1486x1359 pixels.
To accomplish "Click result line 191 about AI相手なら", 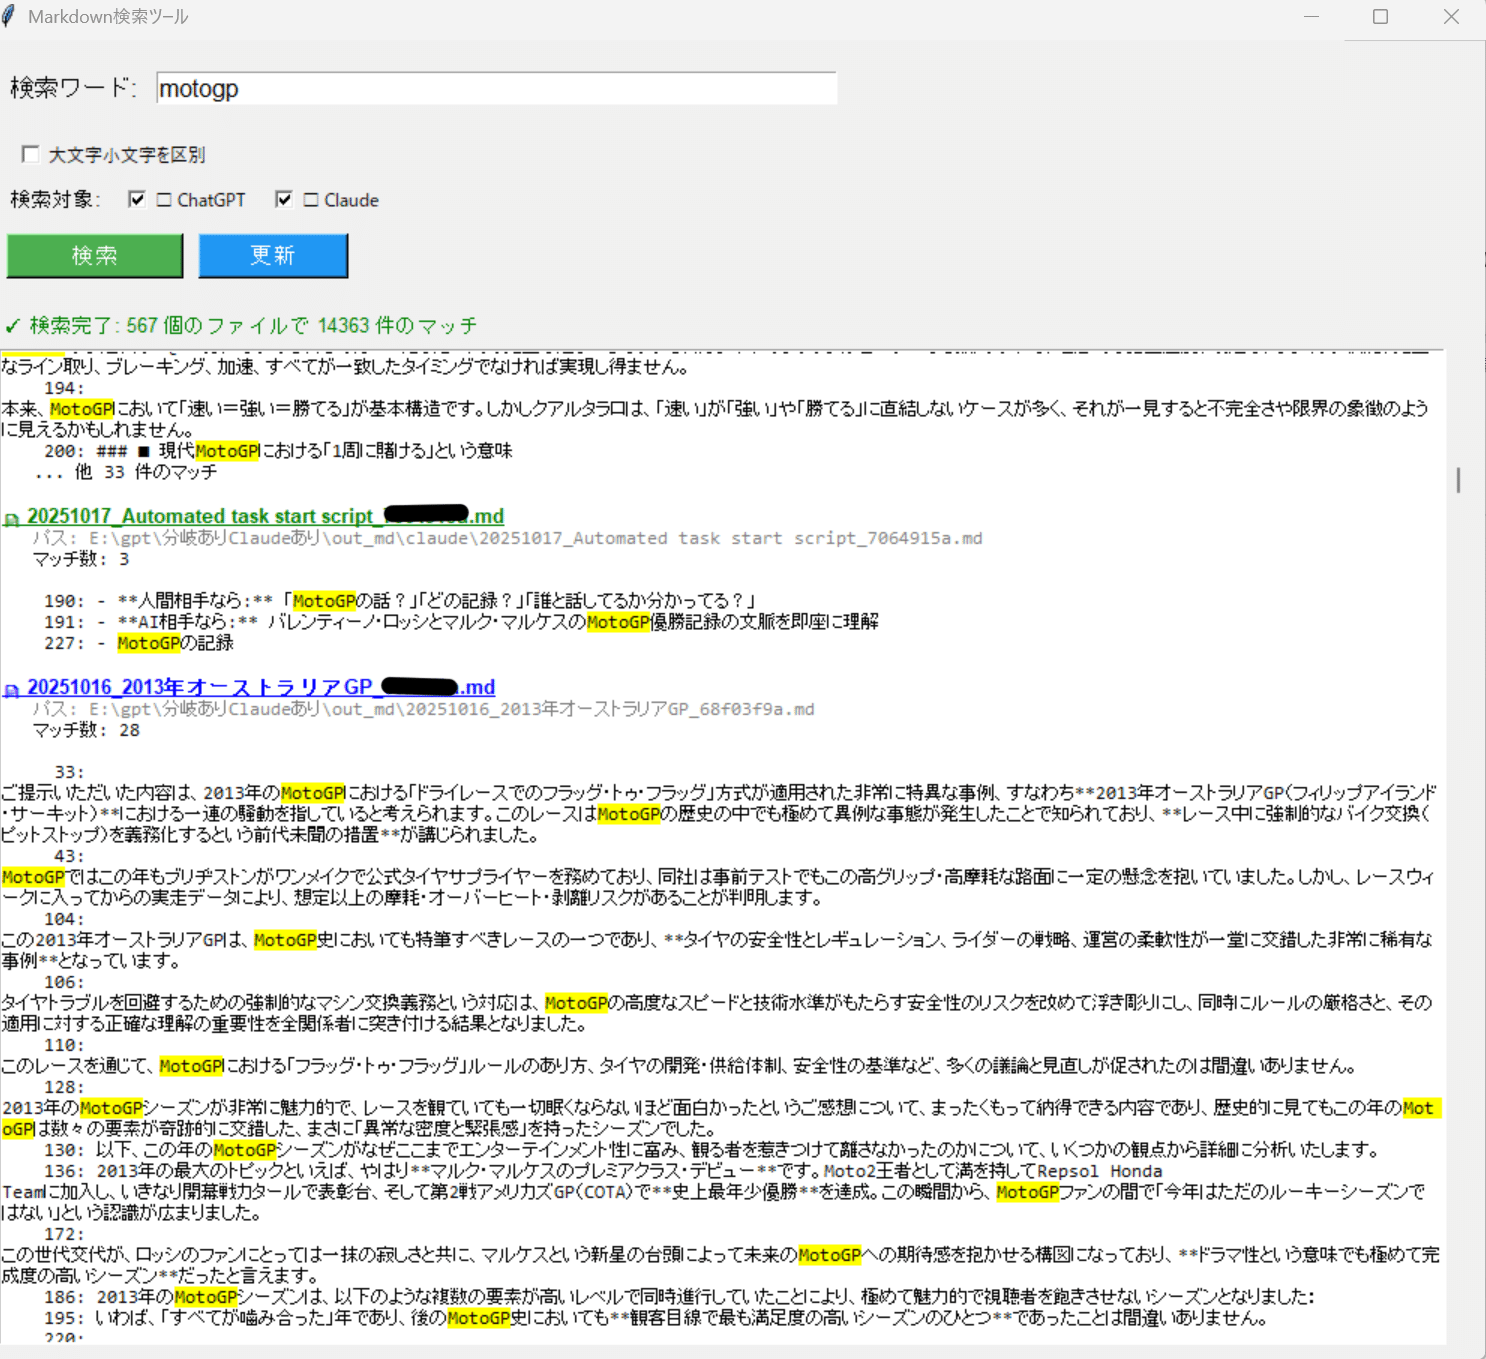I will (461, 622).
